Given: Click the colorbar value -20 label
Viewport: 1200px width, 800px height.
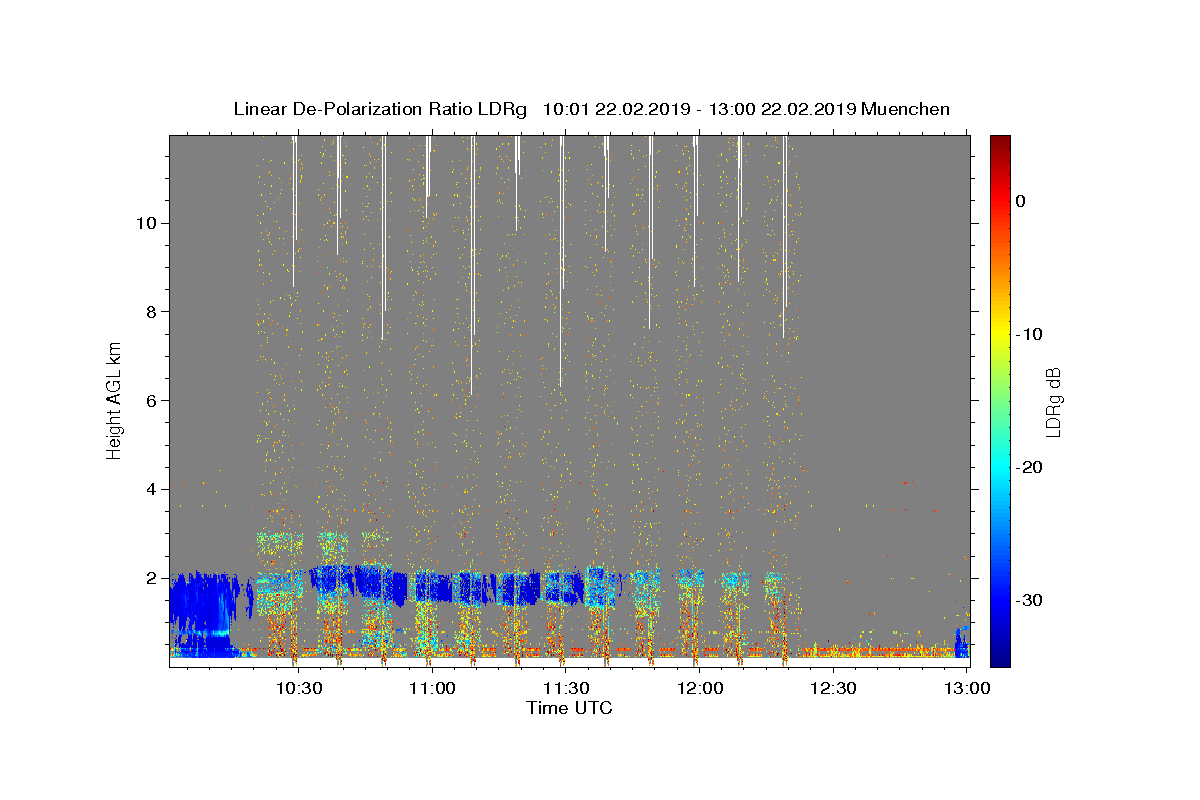Looking at the screenshot, I should (x=1029, y=467).
